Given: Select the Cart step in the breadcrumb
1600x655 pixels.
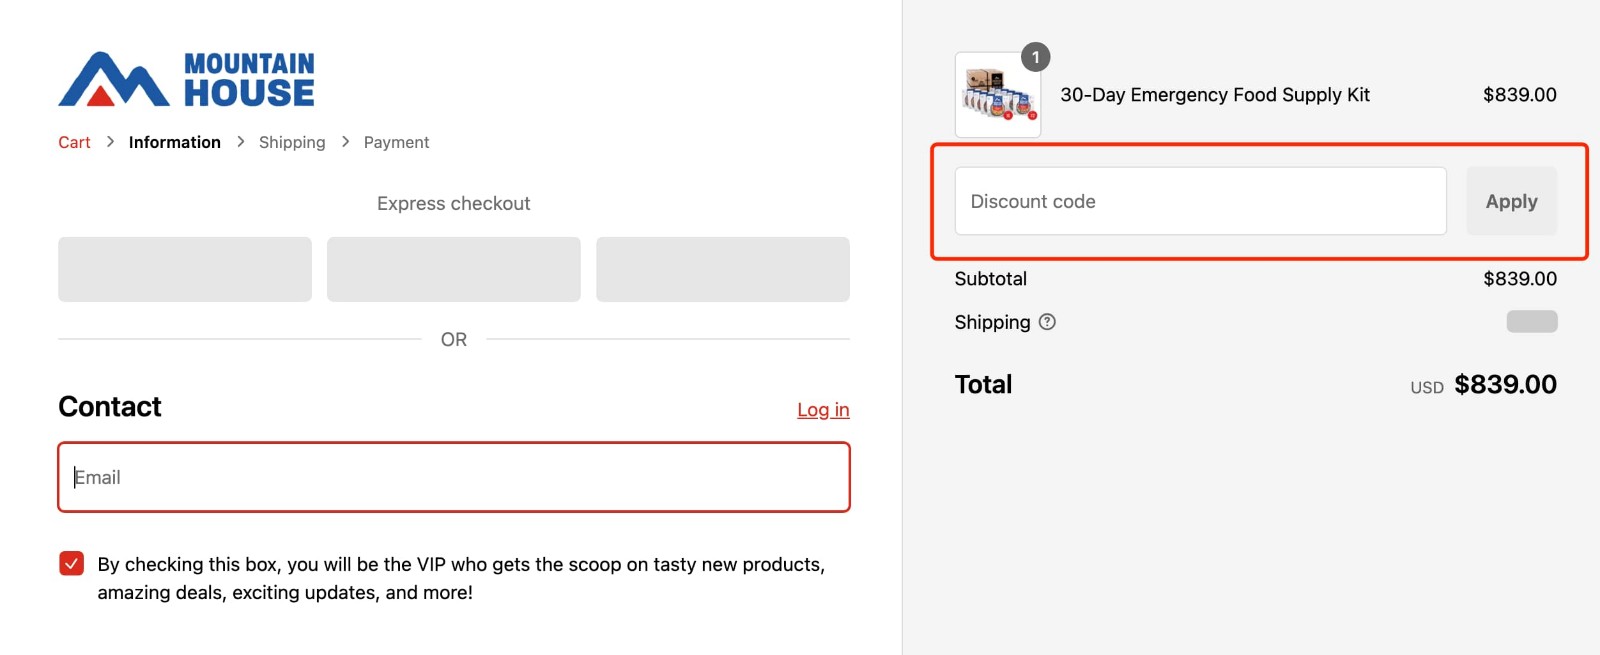Looking at the screenshot, I should (x=73, y=142).
